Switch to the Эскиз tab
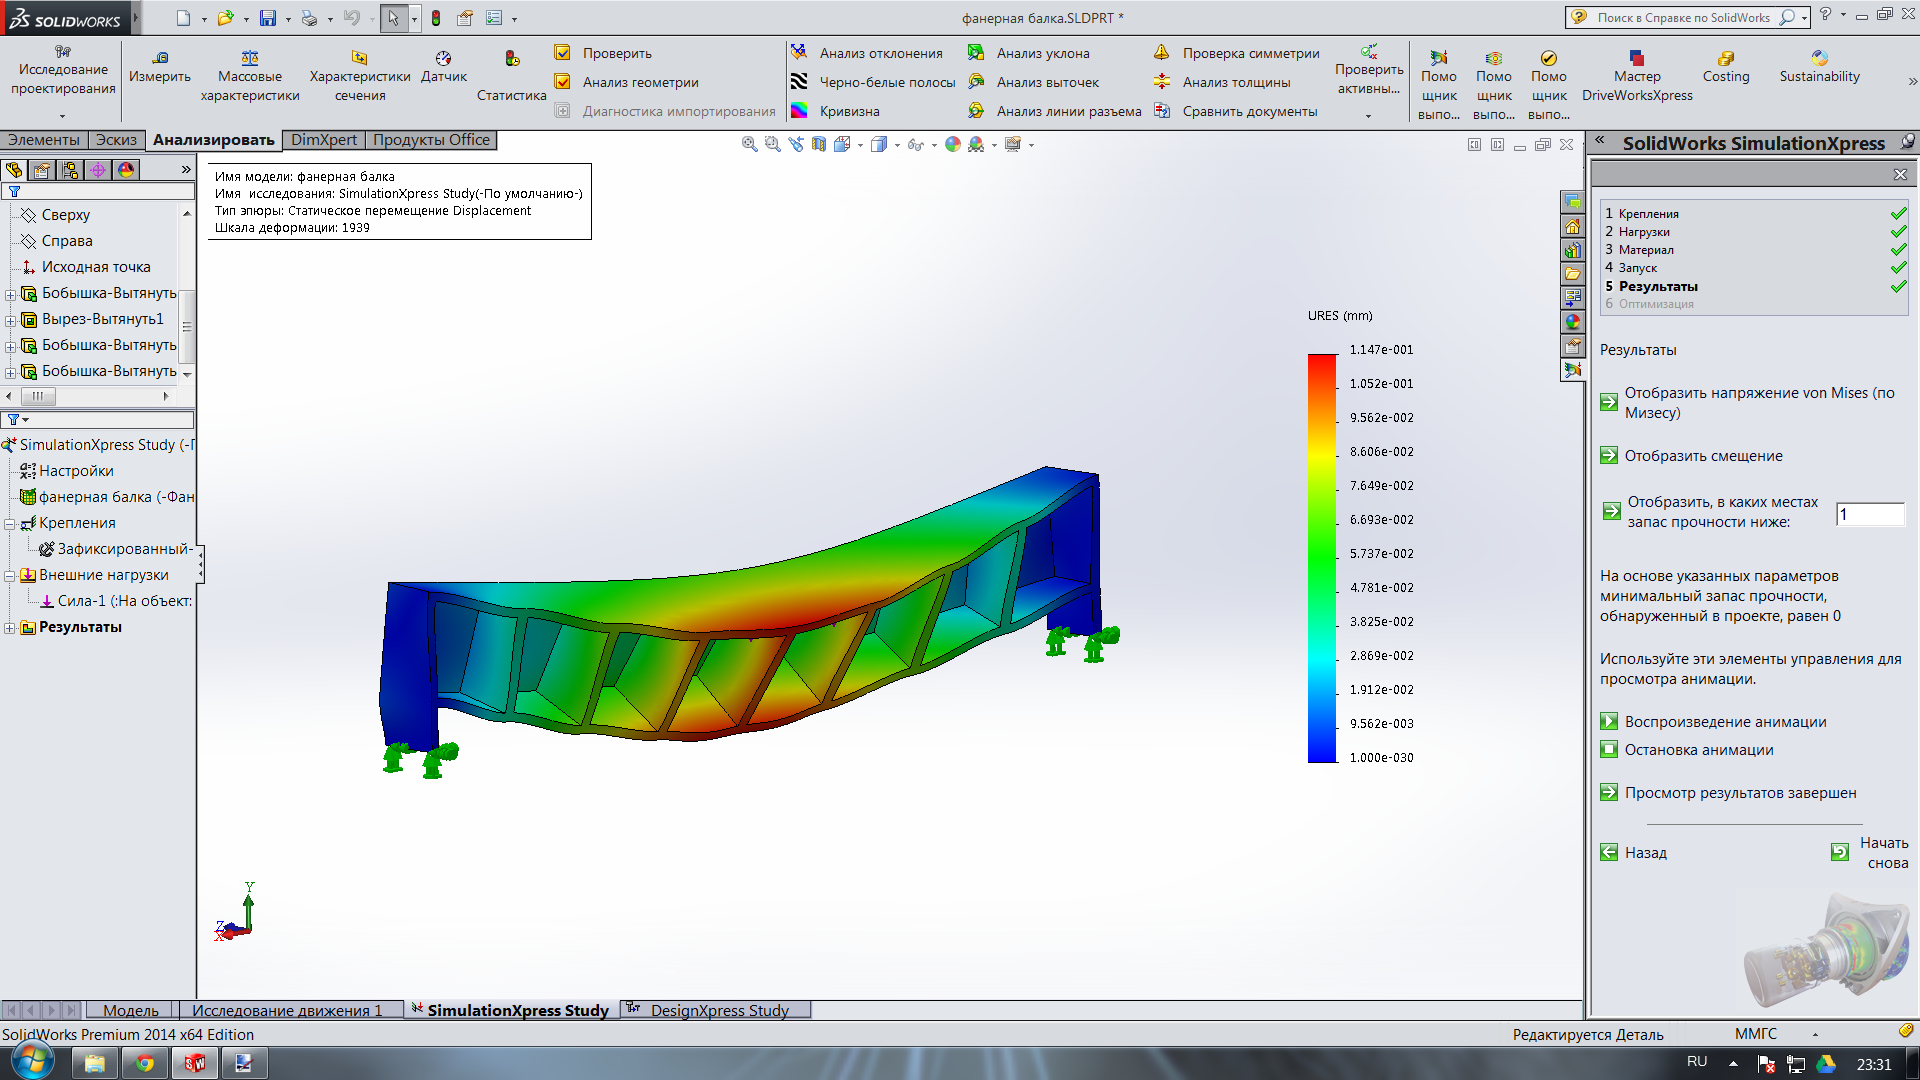 tap(116, 140)
